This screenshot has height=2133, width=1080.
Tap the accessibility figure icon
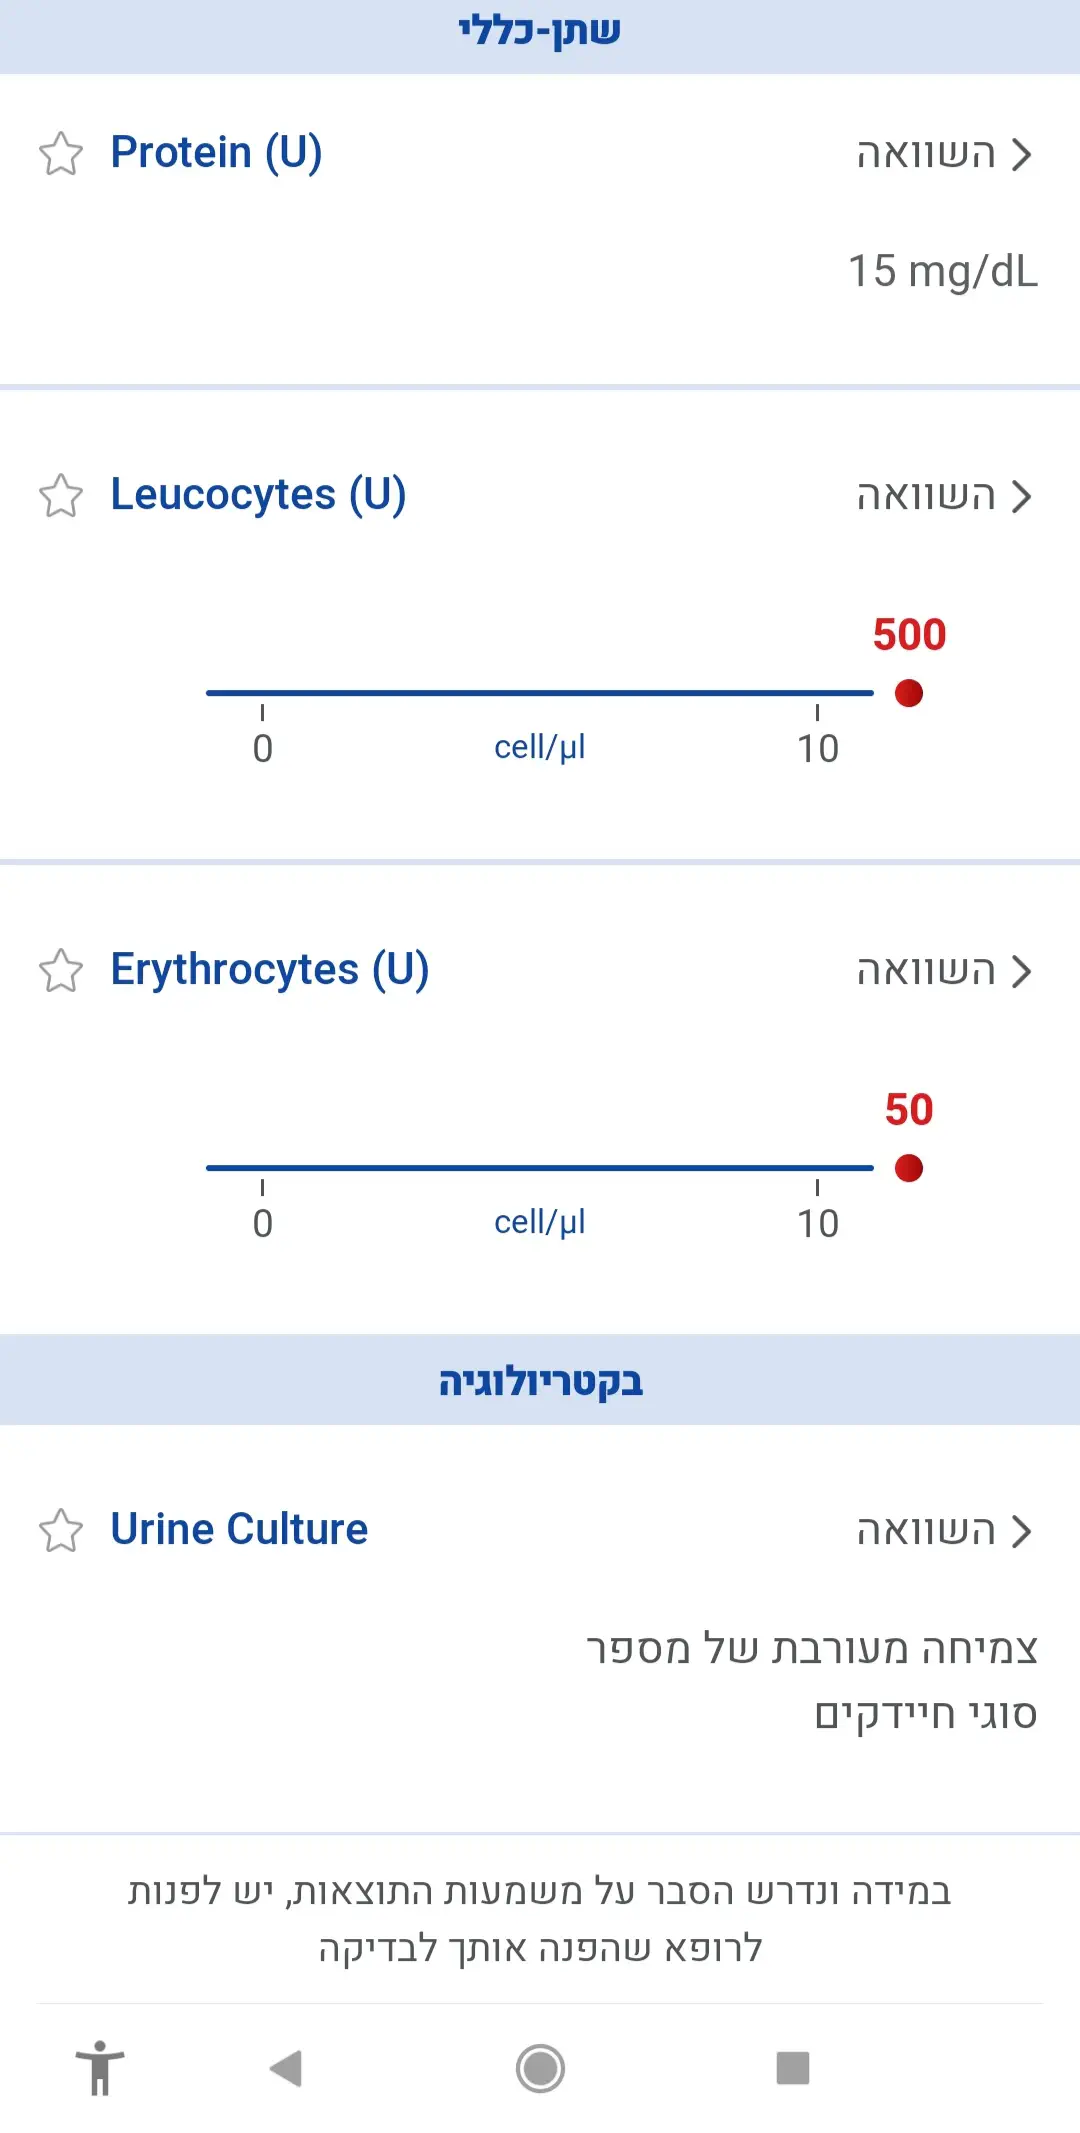click(100, 2068)
